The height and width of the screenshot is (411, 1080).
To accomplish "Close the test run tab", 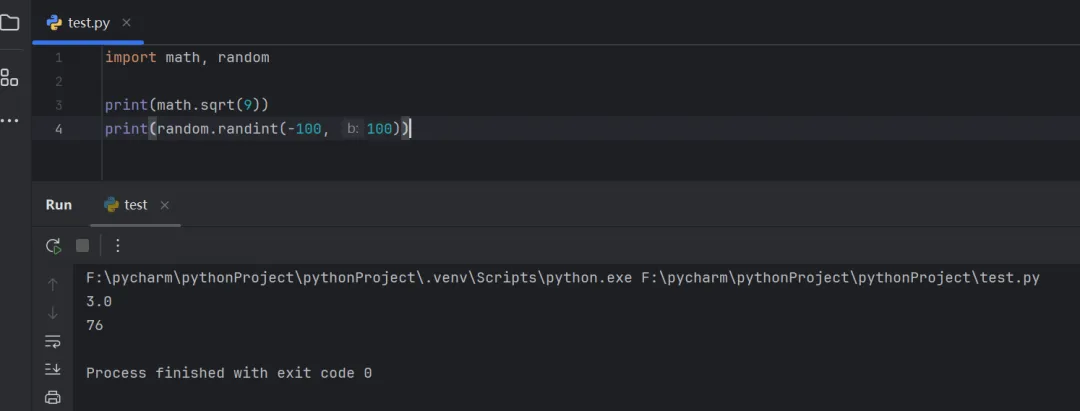I will point(165,205).
